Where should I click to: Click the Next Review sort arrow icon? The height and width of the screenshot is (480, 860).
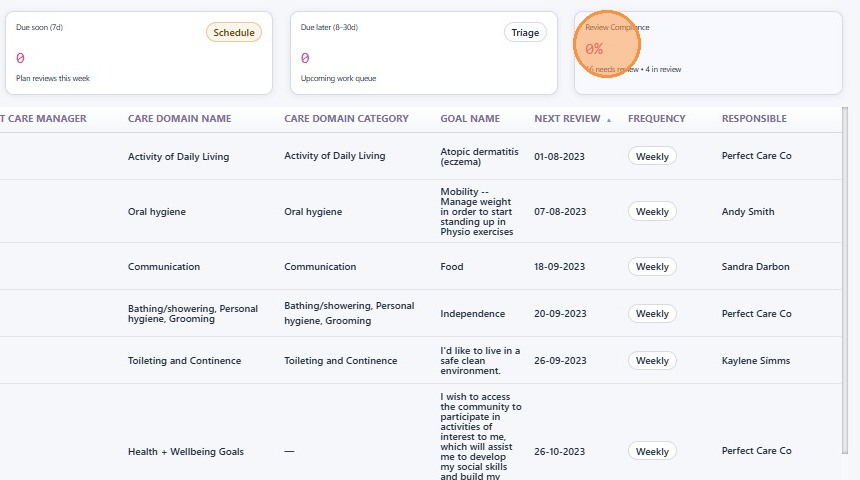(x=609, y=119)
